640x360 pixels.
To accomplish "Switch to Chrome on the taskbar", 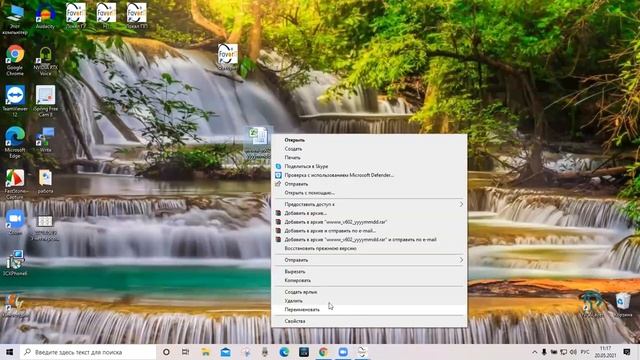I will 323,352.
